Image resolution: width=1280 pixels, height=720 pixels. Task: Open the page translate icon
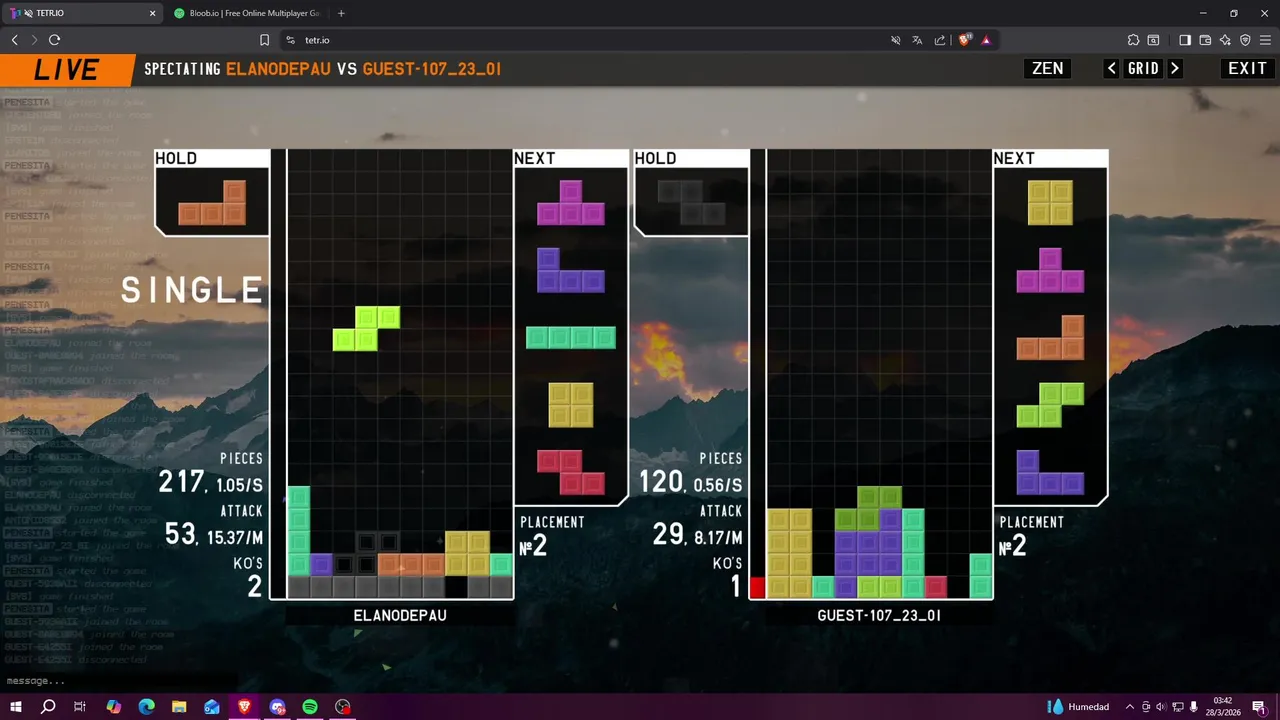tap(917, 40)
